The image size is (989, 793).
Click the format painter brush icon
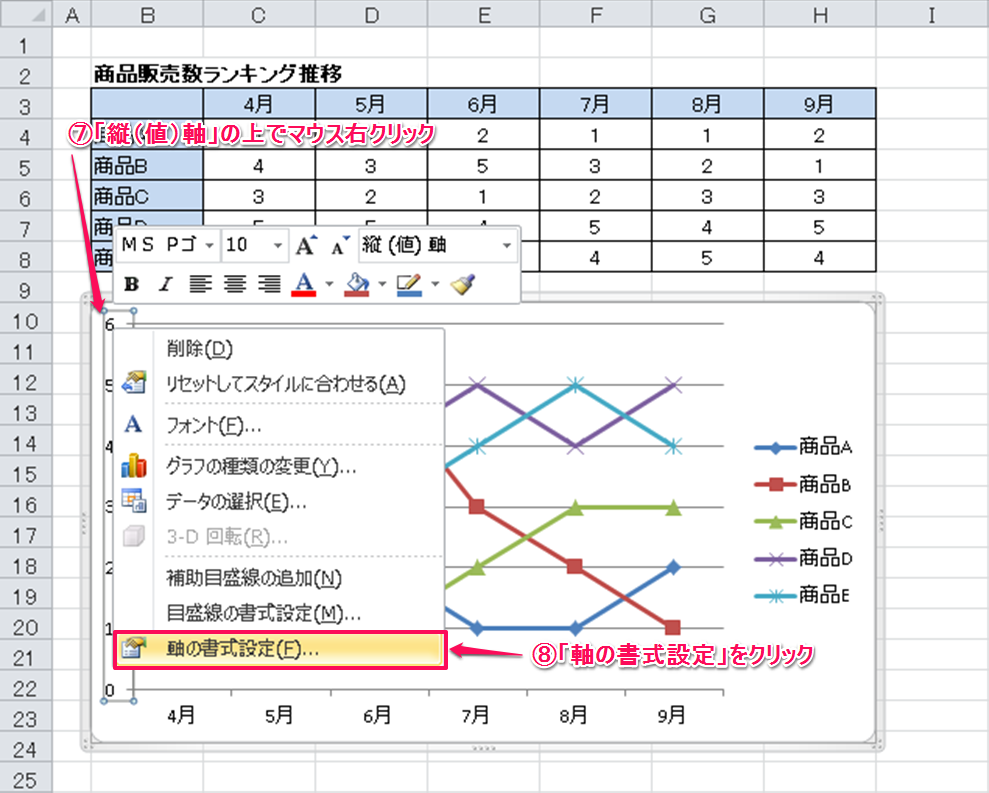461,284
